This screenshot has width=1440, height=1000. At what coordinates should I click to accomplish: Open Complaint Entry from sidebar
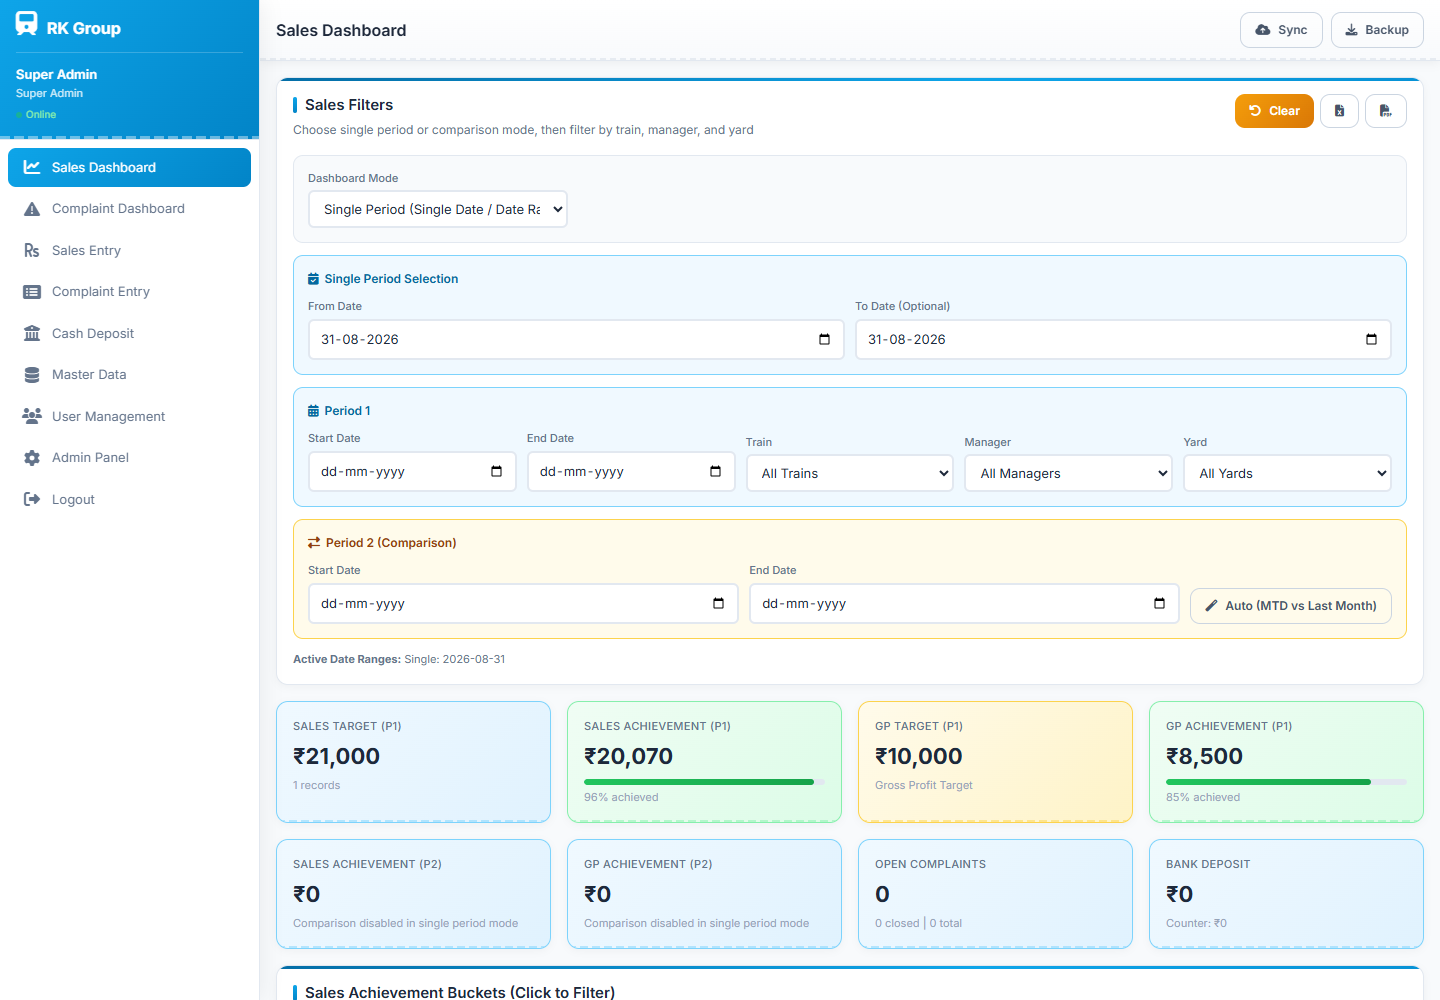pyautogui.click(x=129, y=292)
